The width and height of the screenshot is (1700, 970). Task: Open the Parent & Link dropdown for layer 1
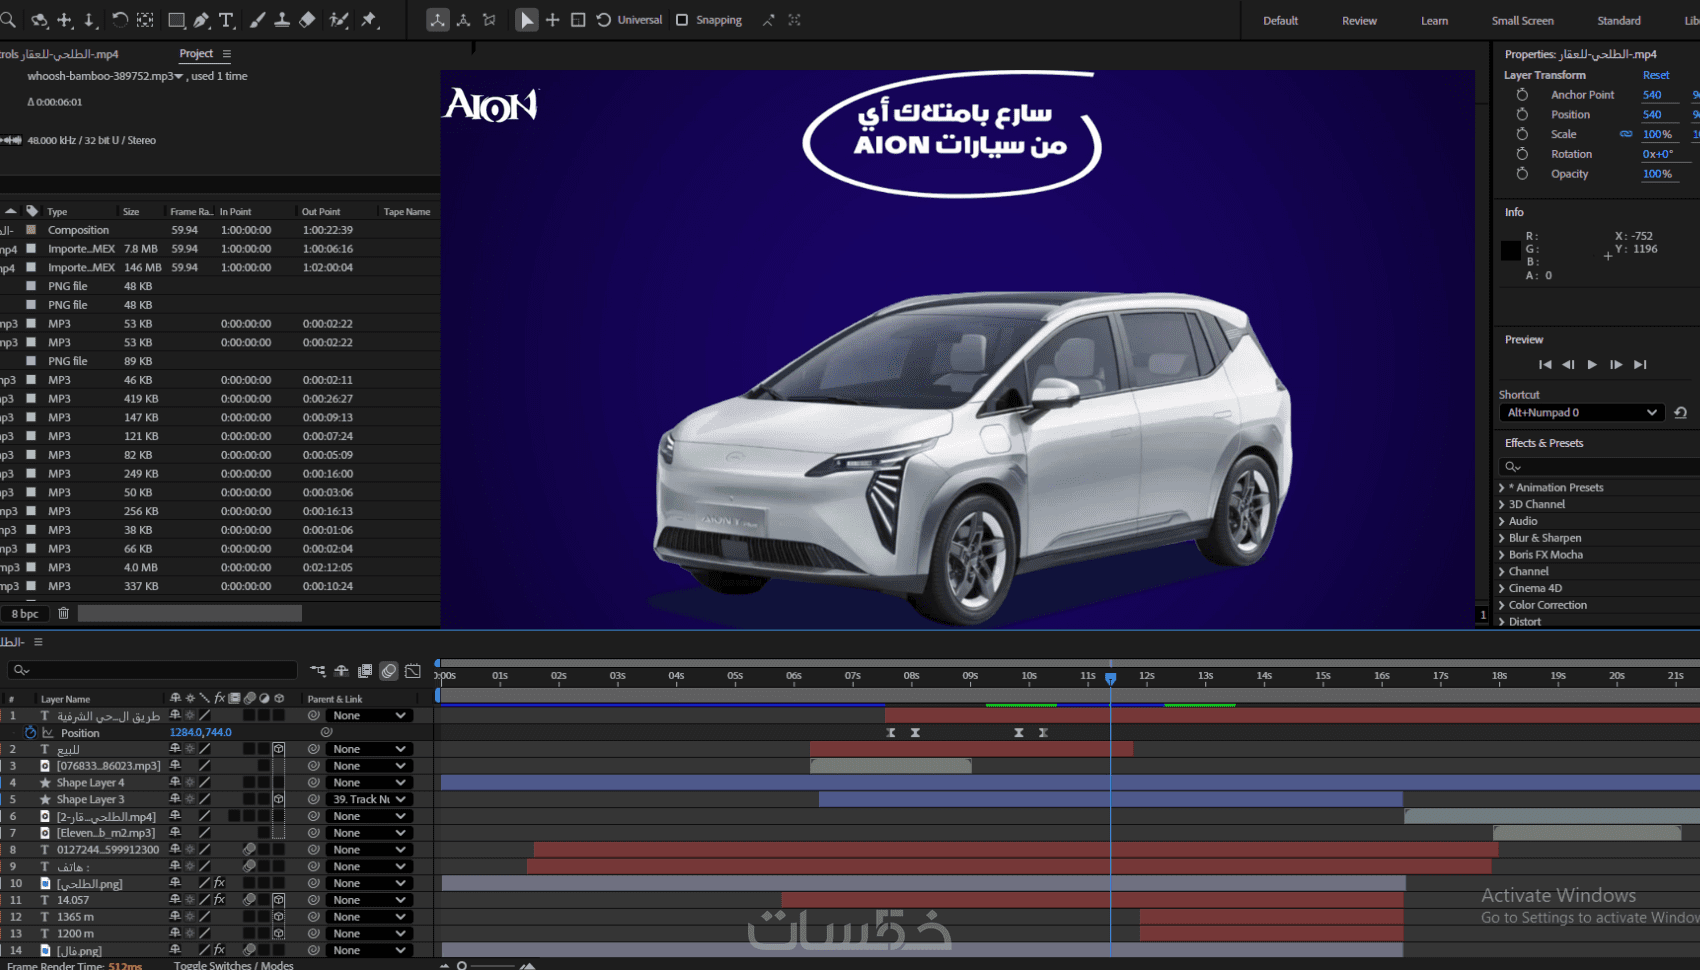tap(369, 715)
